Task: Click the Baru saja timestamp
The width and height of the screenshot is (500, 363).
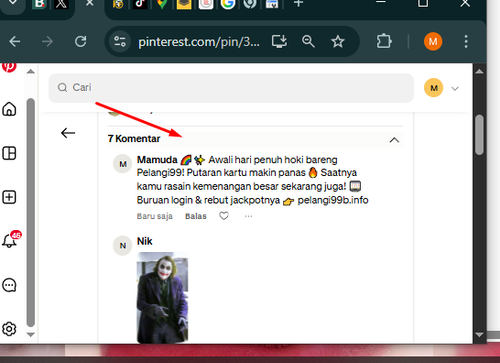Action: coord(154,216)
